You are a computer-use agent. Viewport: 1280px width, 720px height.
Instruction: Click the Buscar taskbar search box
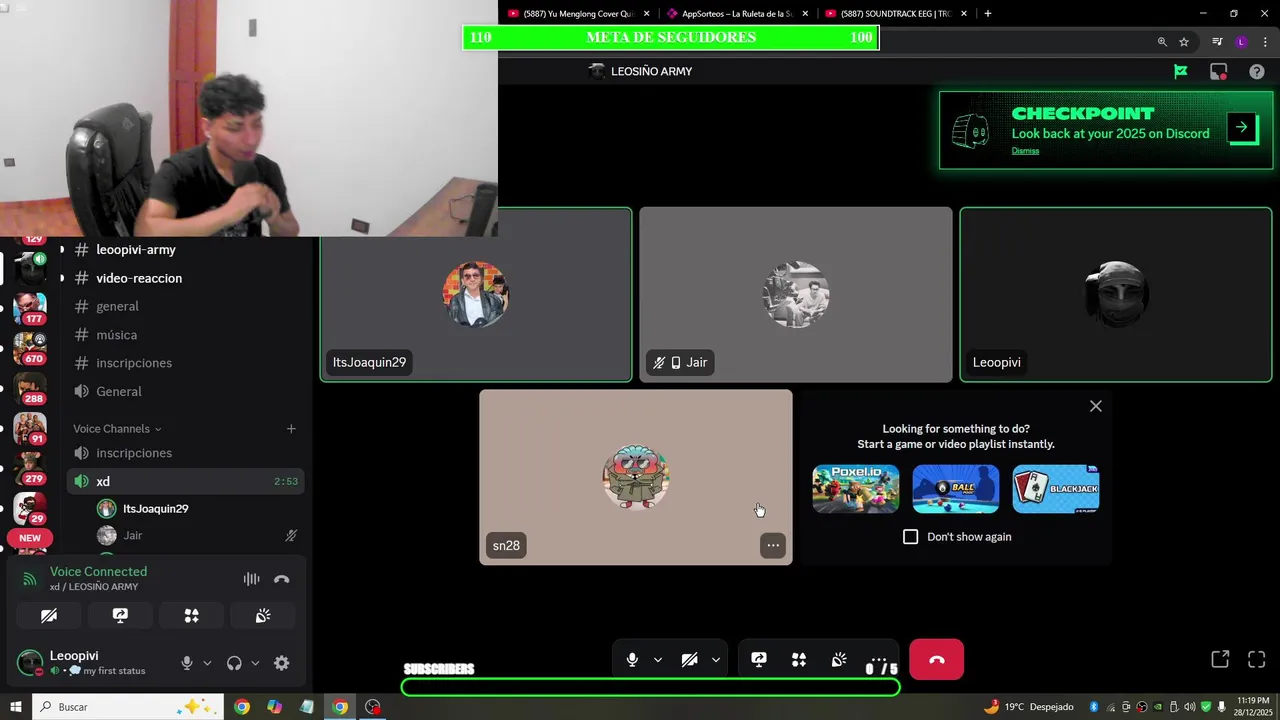[130, 707]
